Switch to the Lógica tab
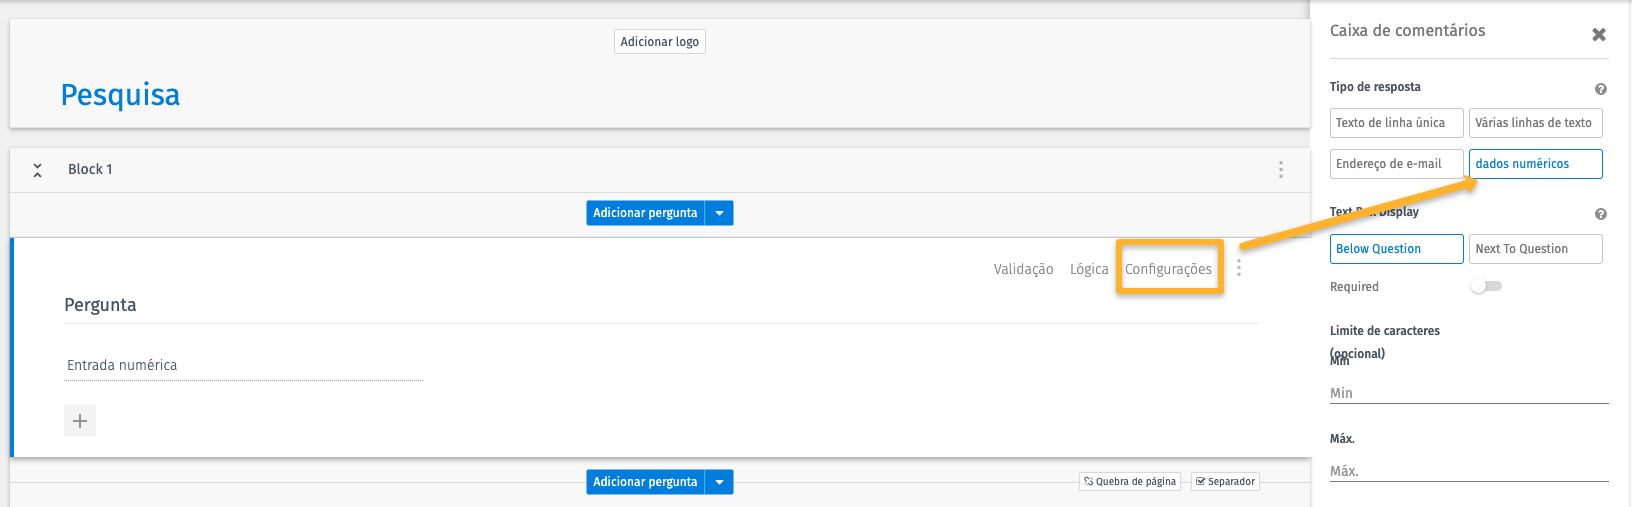 tap(1089, 269)
